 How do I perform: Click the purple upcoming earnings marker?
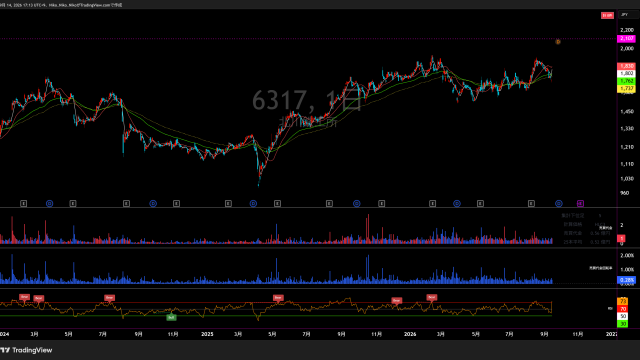click(580, 203)
